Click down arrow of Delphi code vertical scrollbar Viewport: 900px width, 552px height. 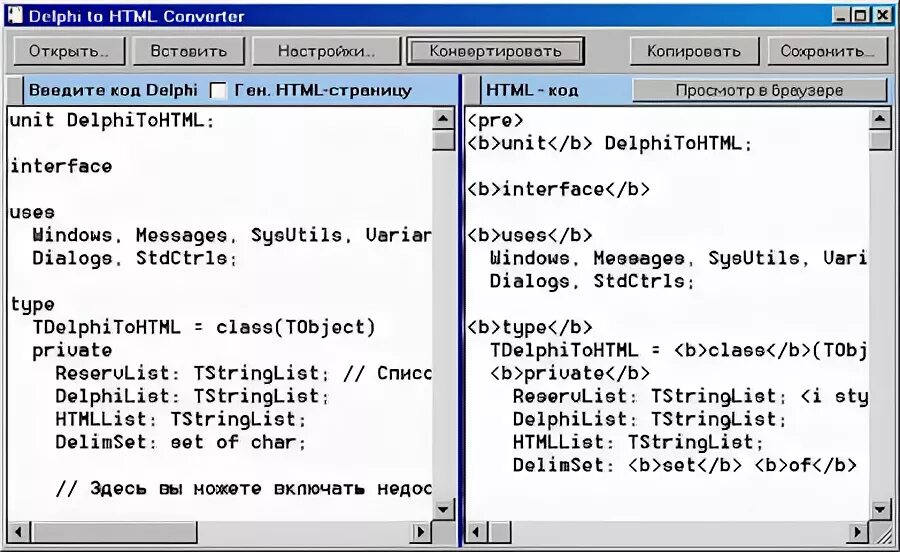pos(443,509)
